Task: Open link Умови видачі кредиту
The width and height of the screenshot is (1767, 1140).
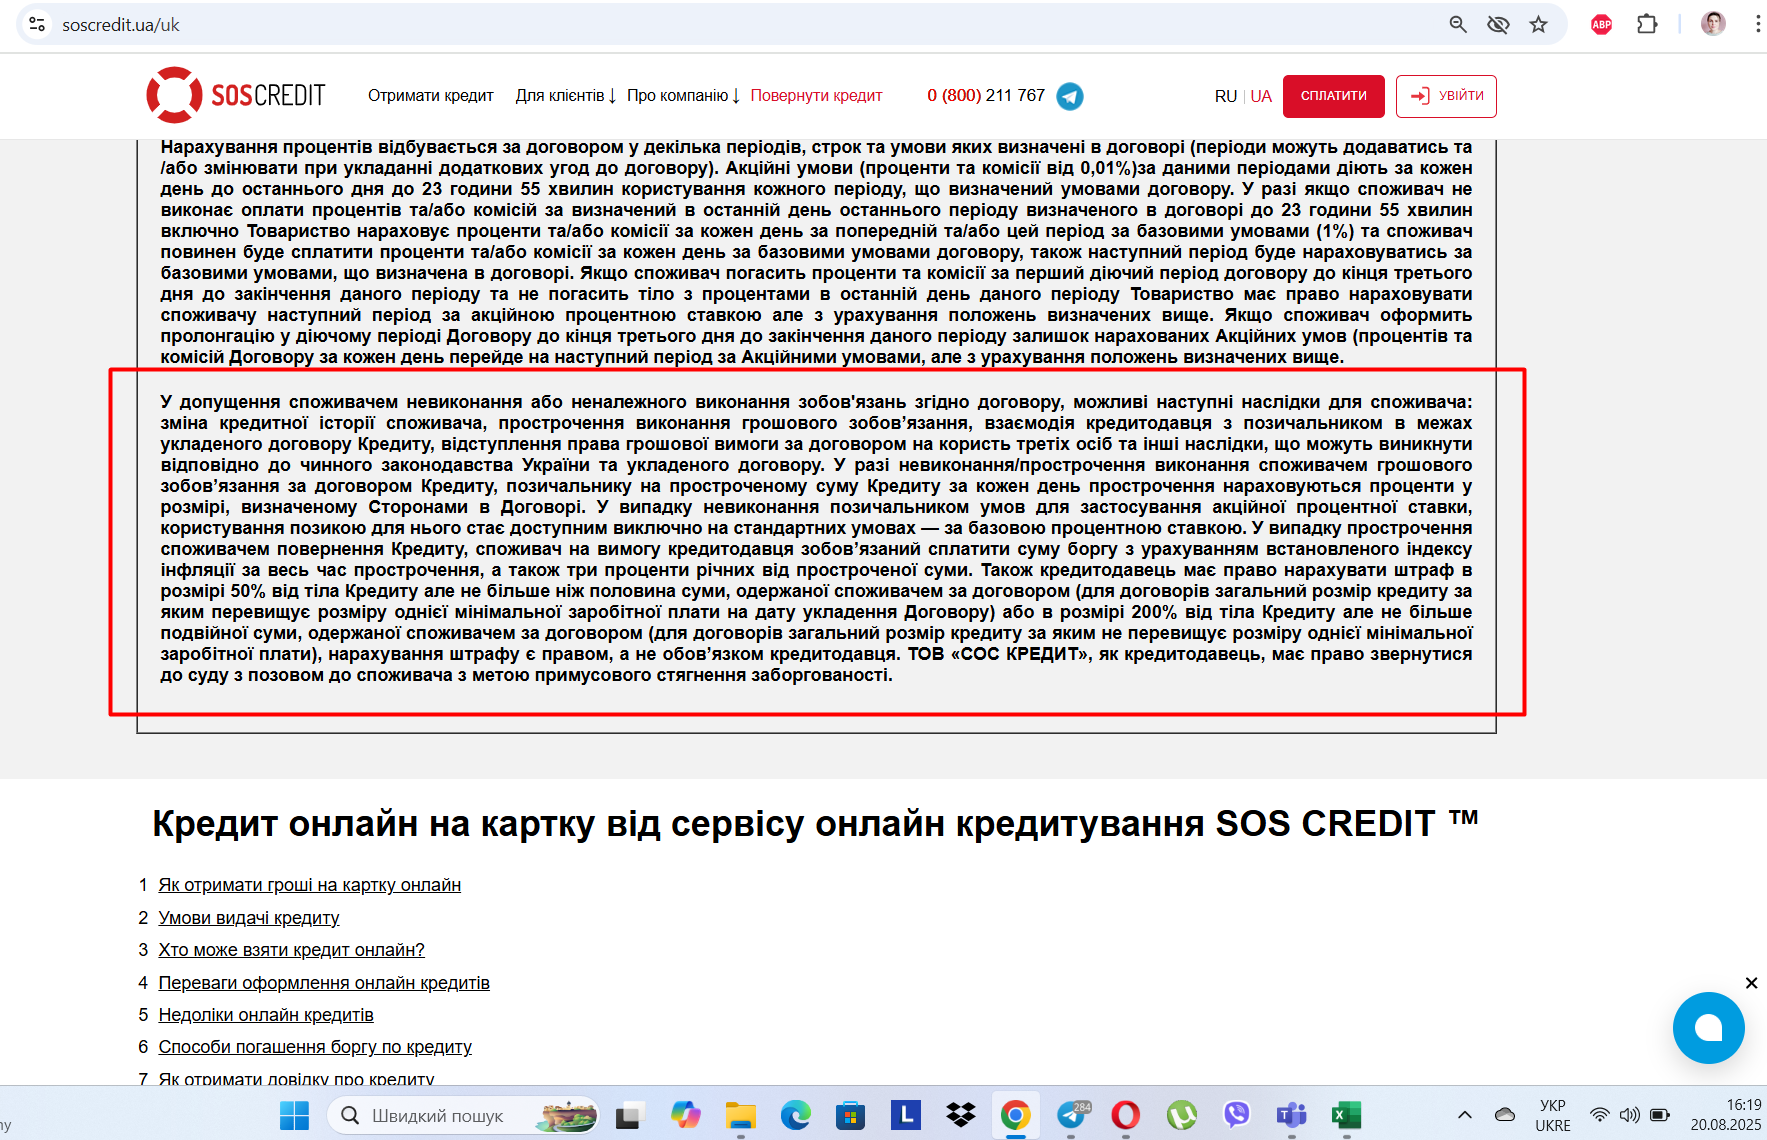Action: tap(249, 918)
